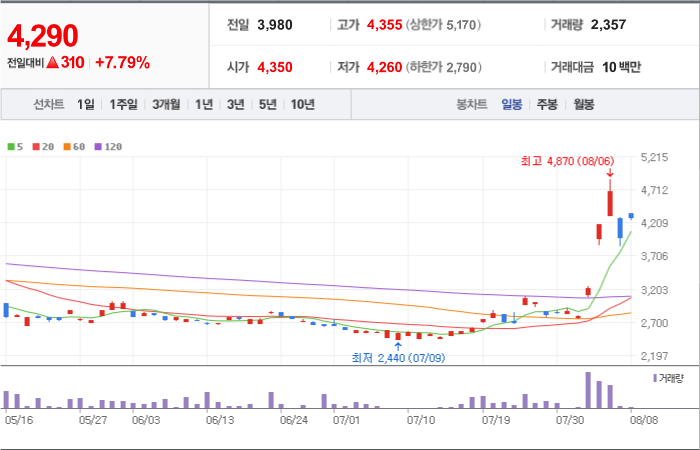This screenshot has height=450, width=700.
Task: Click the 08/08 date axis label
Action: click(x=644, y=421)
